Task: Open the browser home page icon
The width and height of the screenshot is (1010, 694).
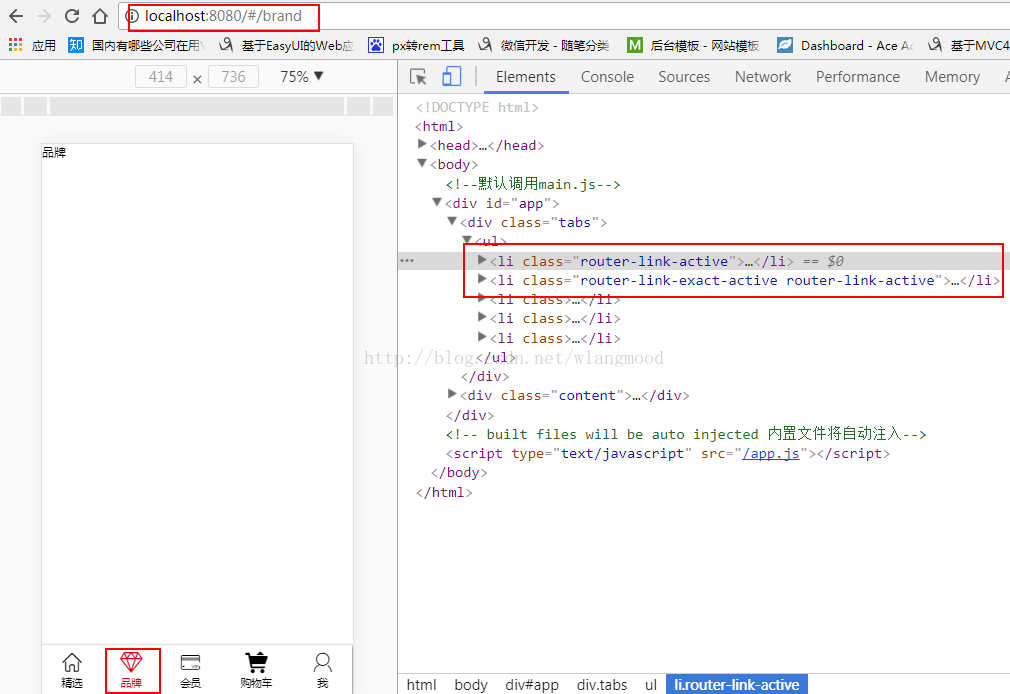Action: coord(100,15)
